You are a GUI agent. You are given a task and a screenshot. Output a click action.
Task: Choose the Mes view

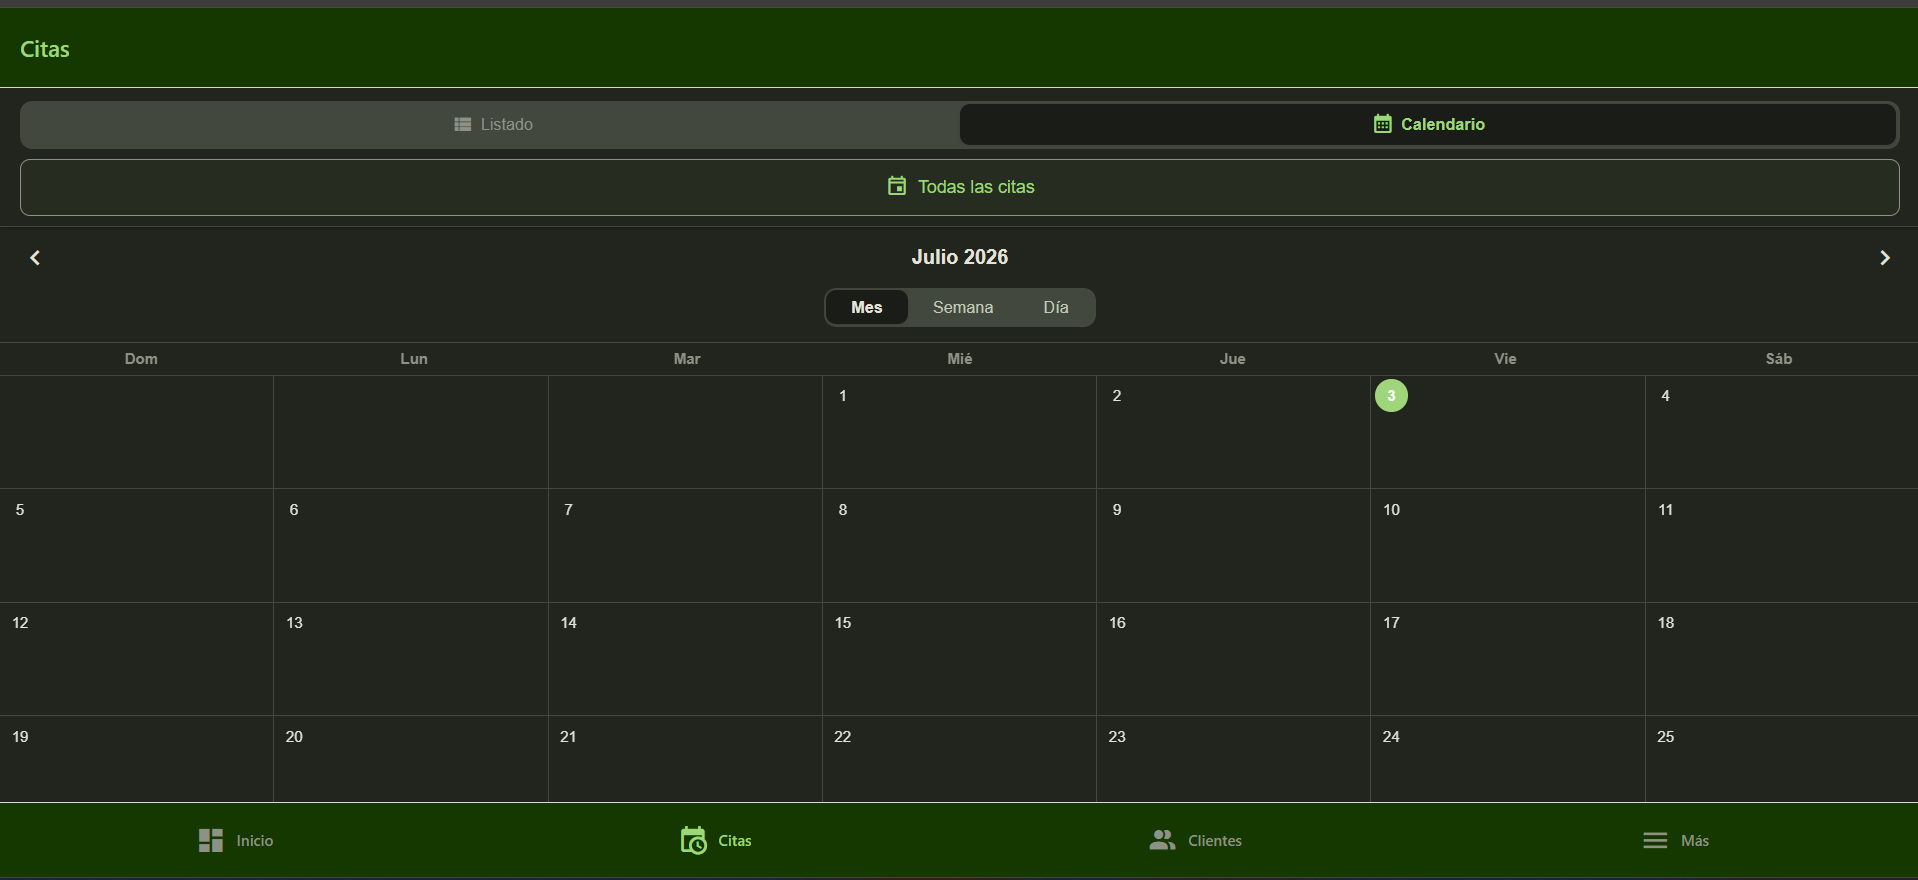tap(867, 307)
